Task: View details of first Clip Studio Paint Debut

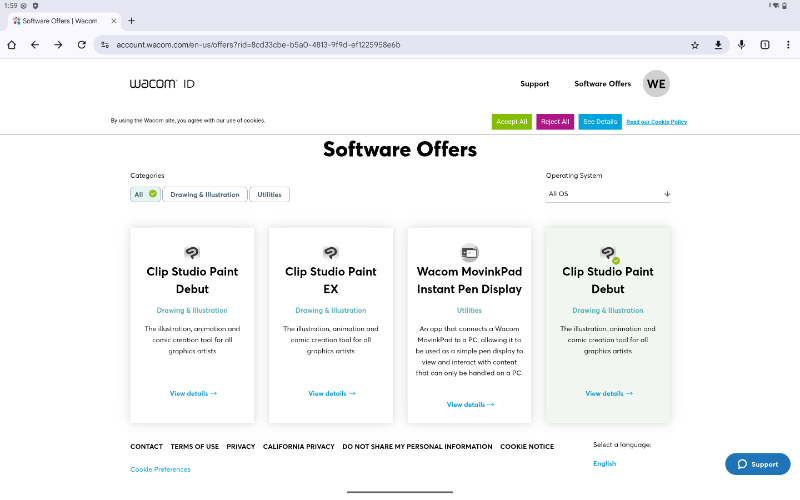Action: coord(193,393)
